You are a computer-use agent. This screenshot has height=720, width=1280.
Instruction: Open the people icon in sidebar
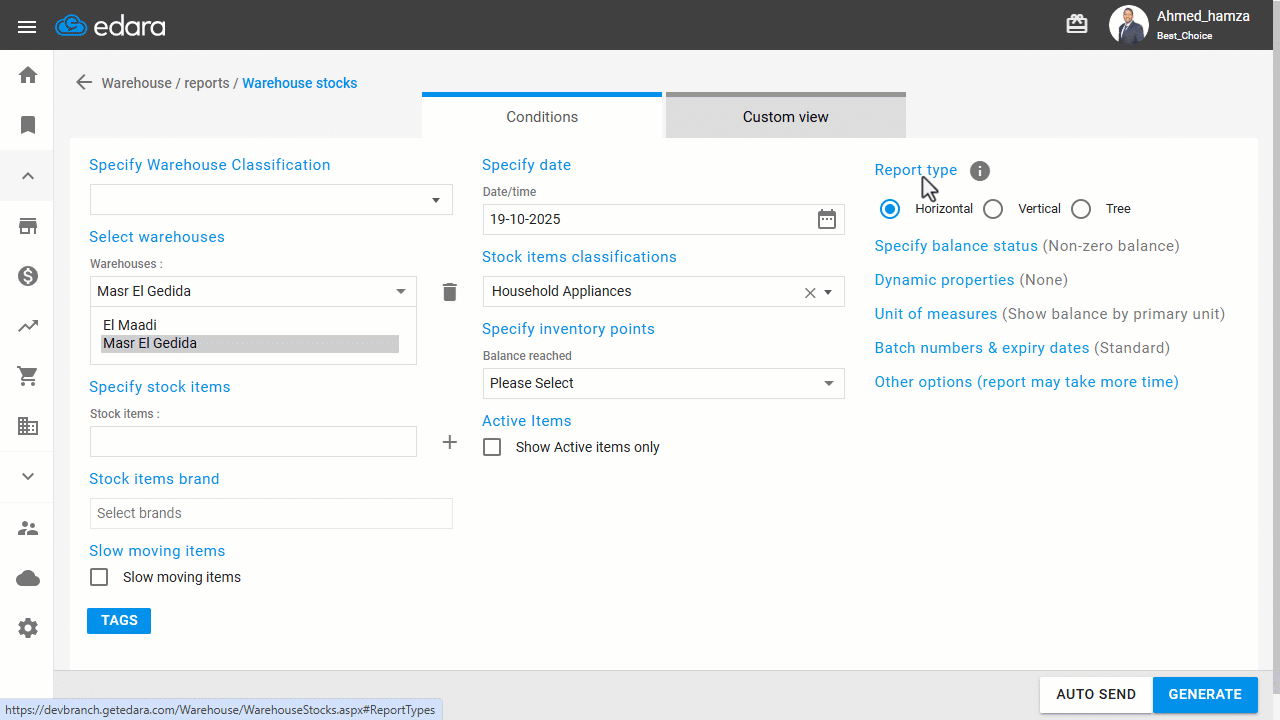[28, 528]
